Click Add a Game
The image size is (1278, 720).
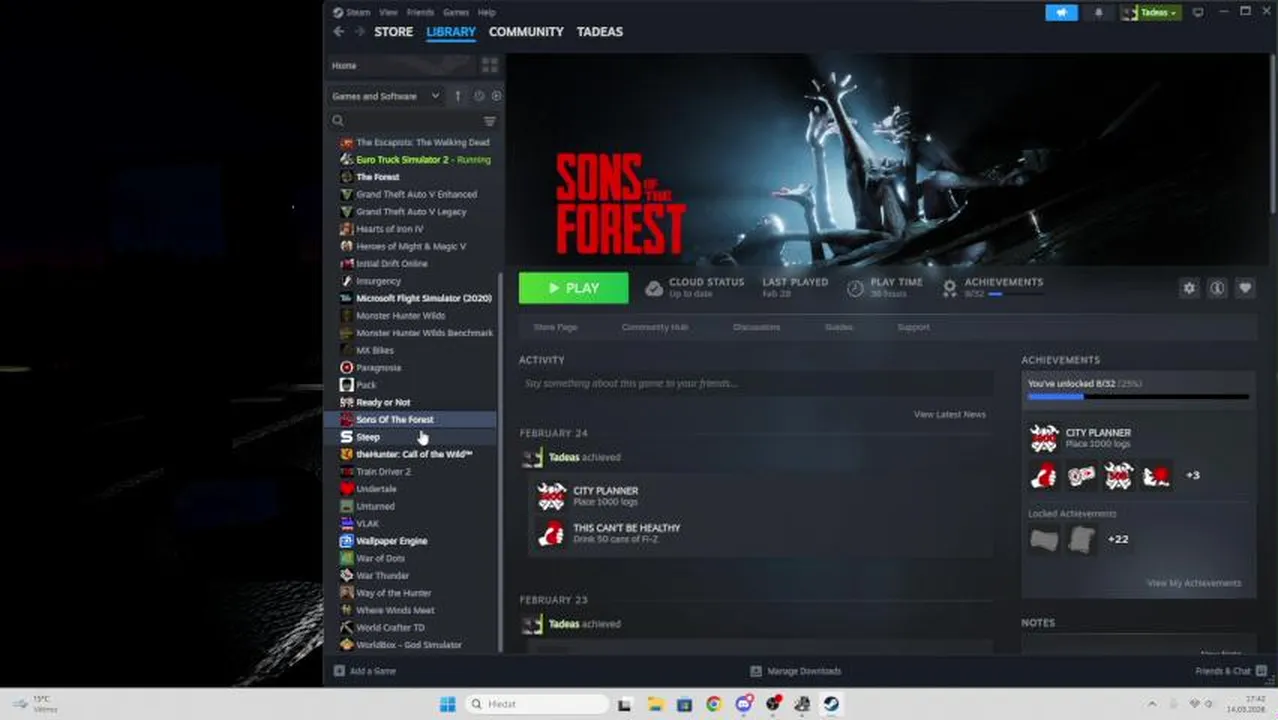(365, 671)
